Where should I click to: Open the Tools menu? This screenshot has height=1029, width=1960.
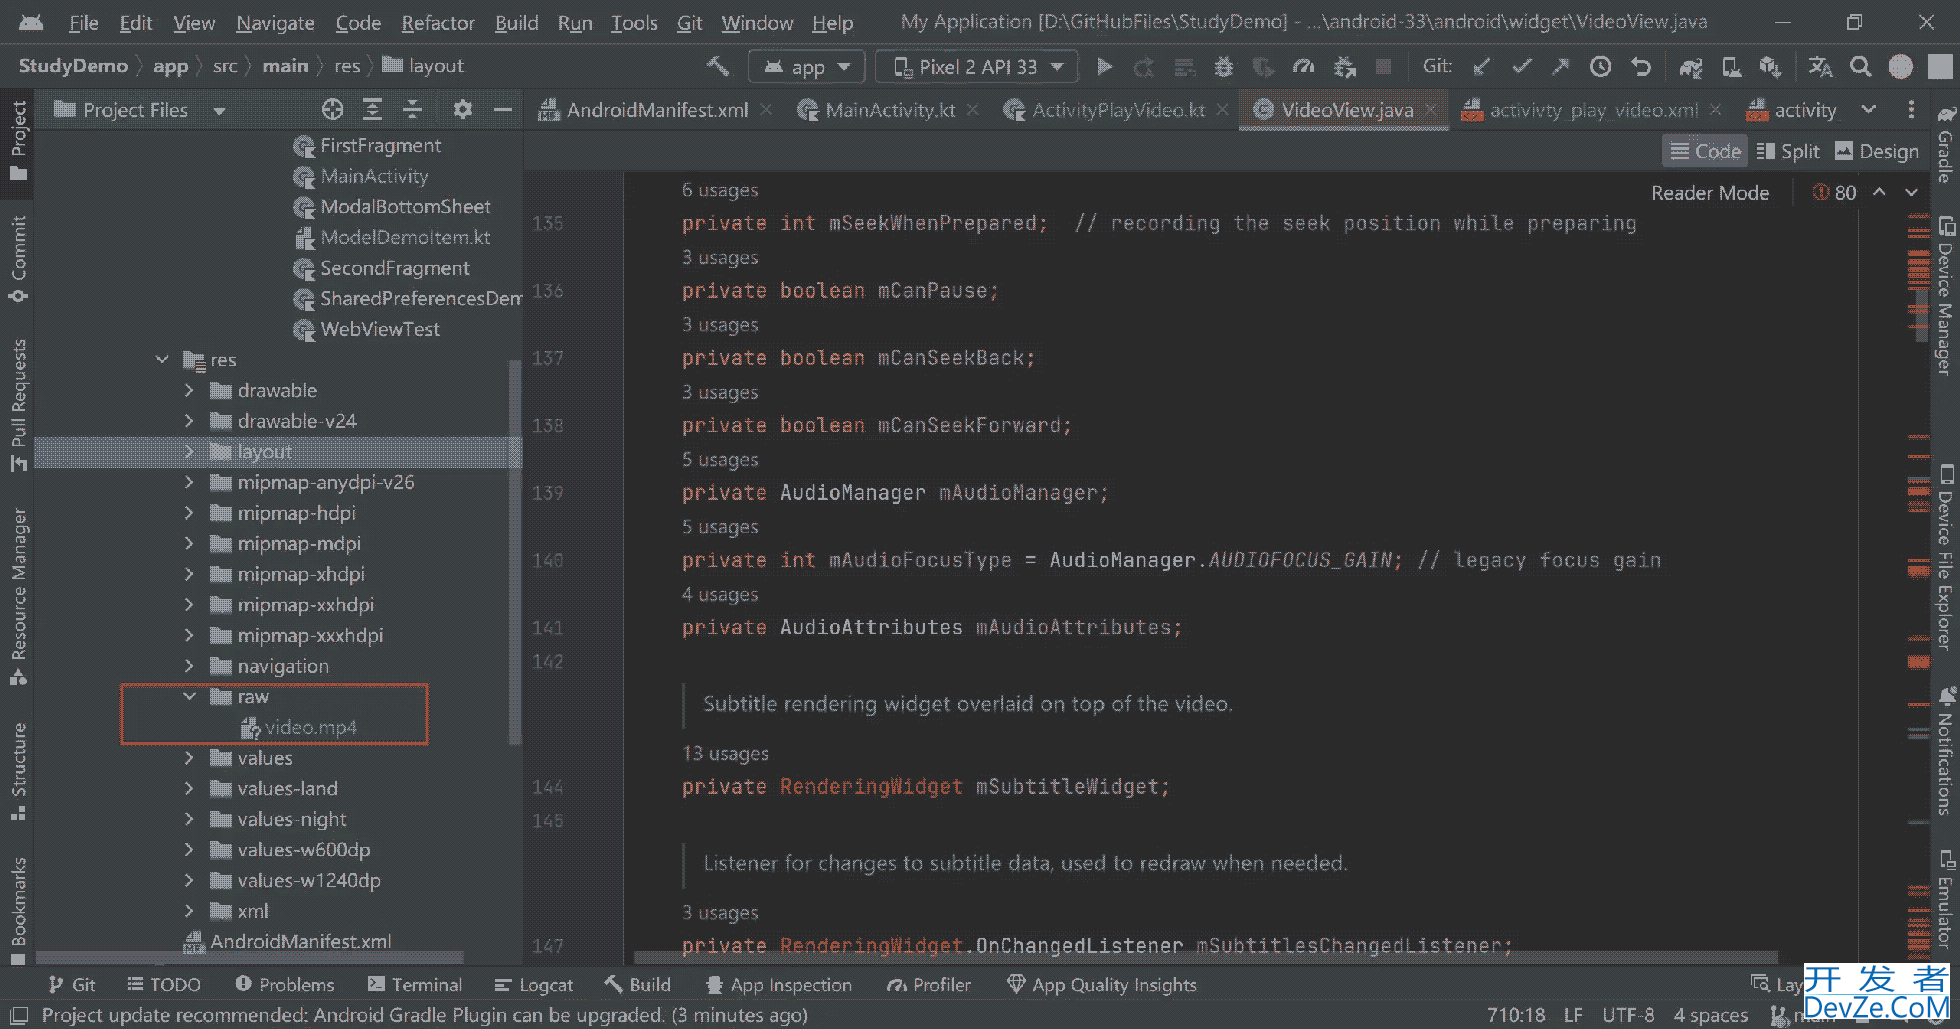634,22
